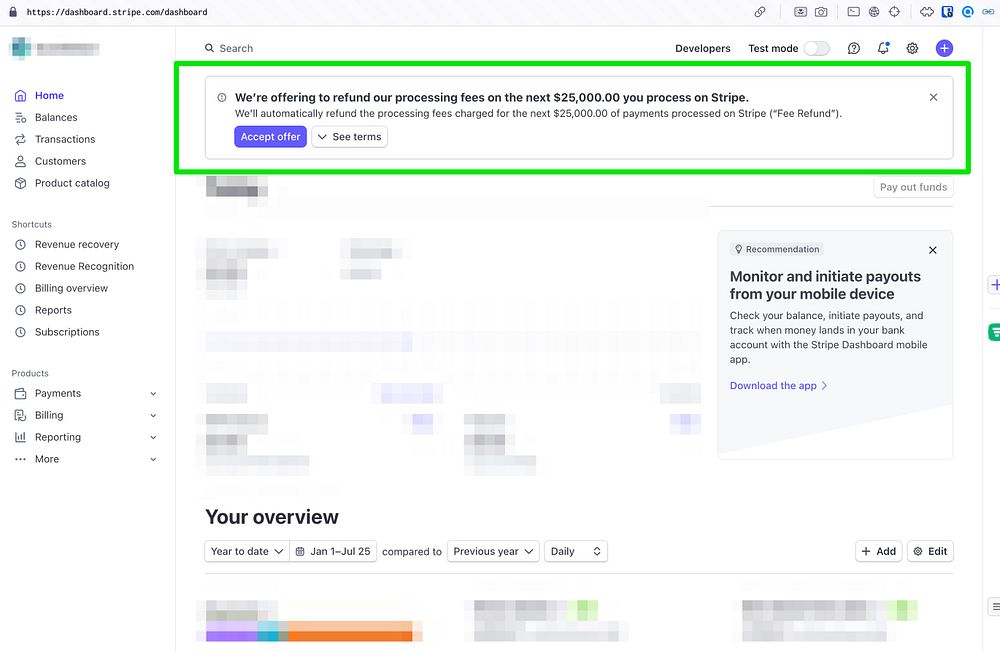
Task: Open Product catalog
Action: 72,183
